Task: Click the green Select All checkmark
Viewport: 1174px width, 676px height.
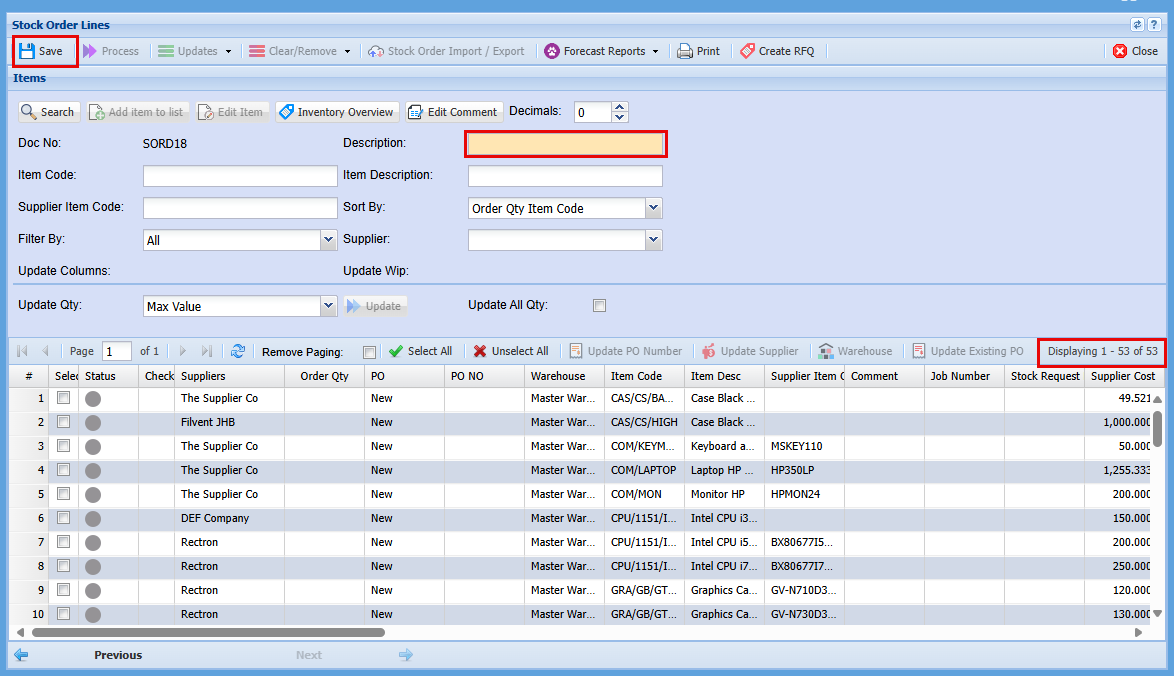Action: (x=396, y=351)
